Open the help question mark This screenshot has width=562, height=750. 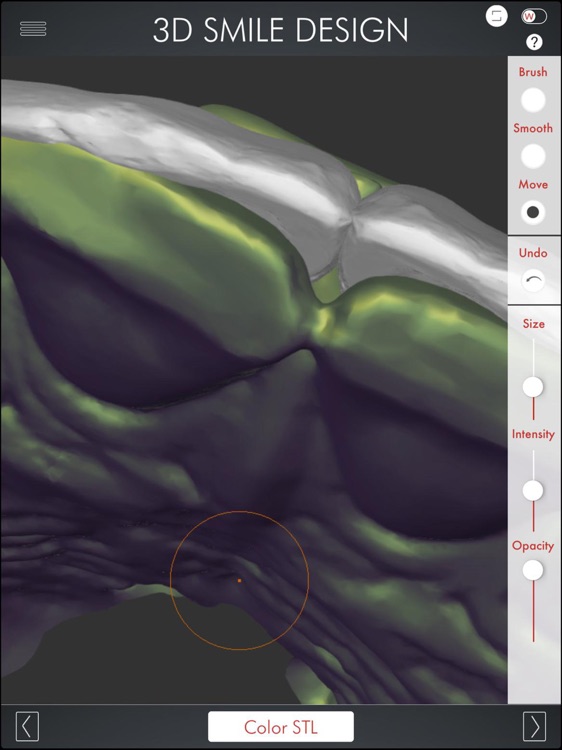click(534, 42)
